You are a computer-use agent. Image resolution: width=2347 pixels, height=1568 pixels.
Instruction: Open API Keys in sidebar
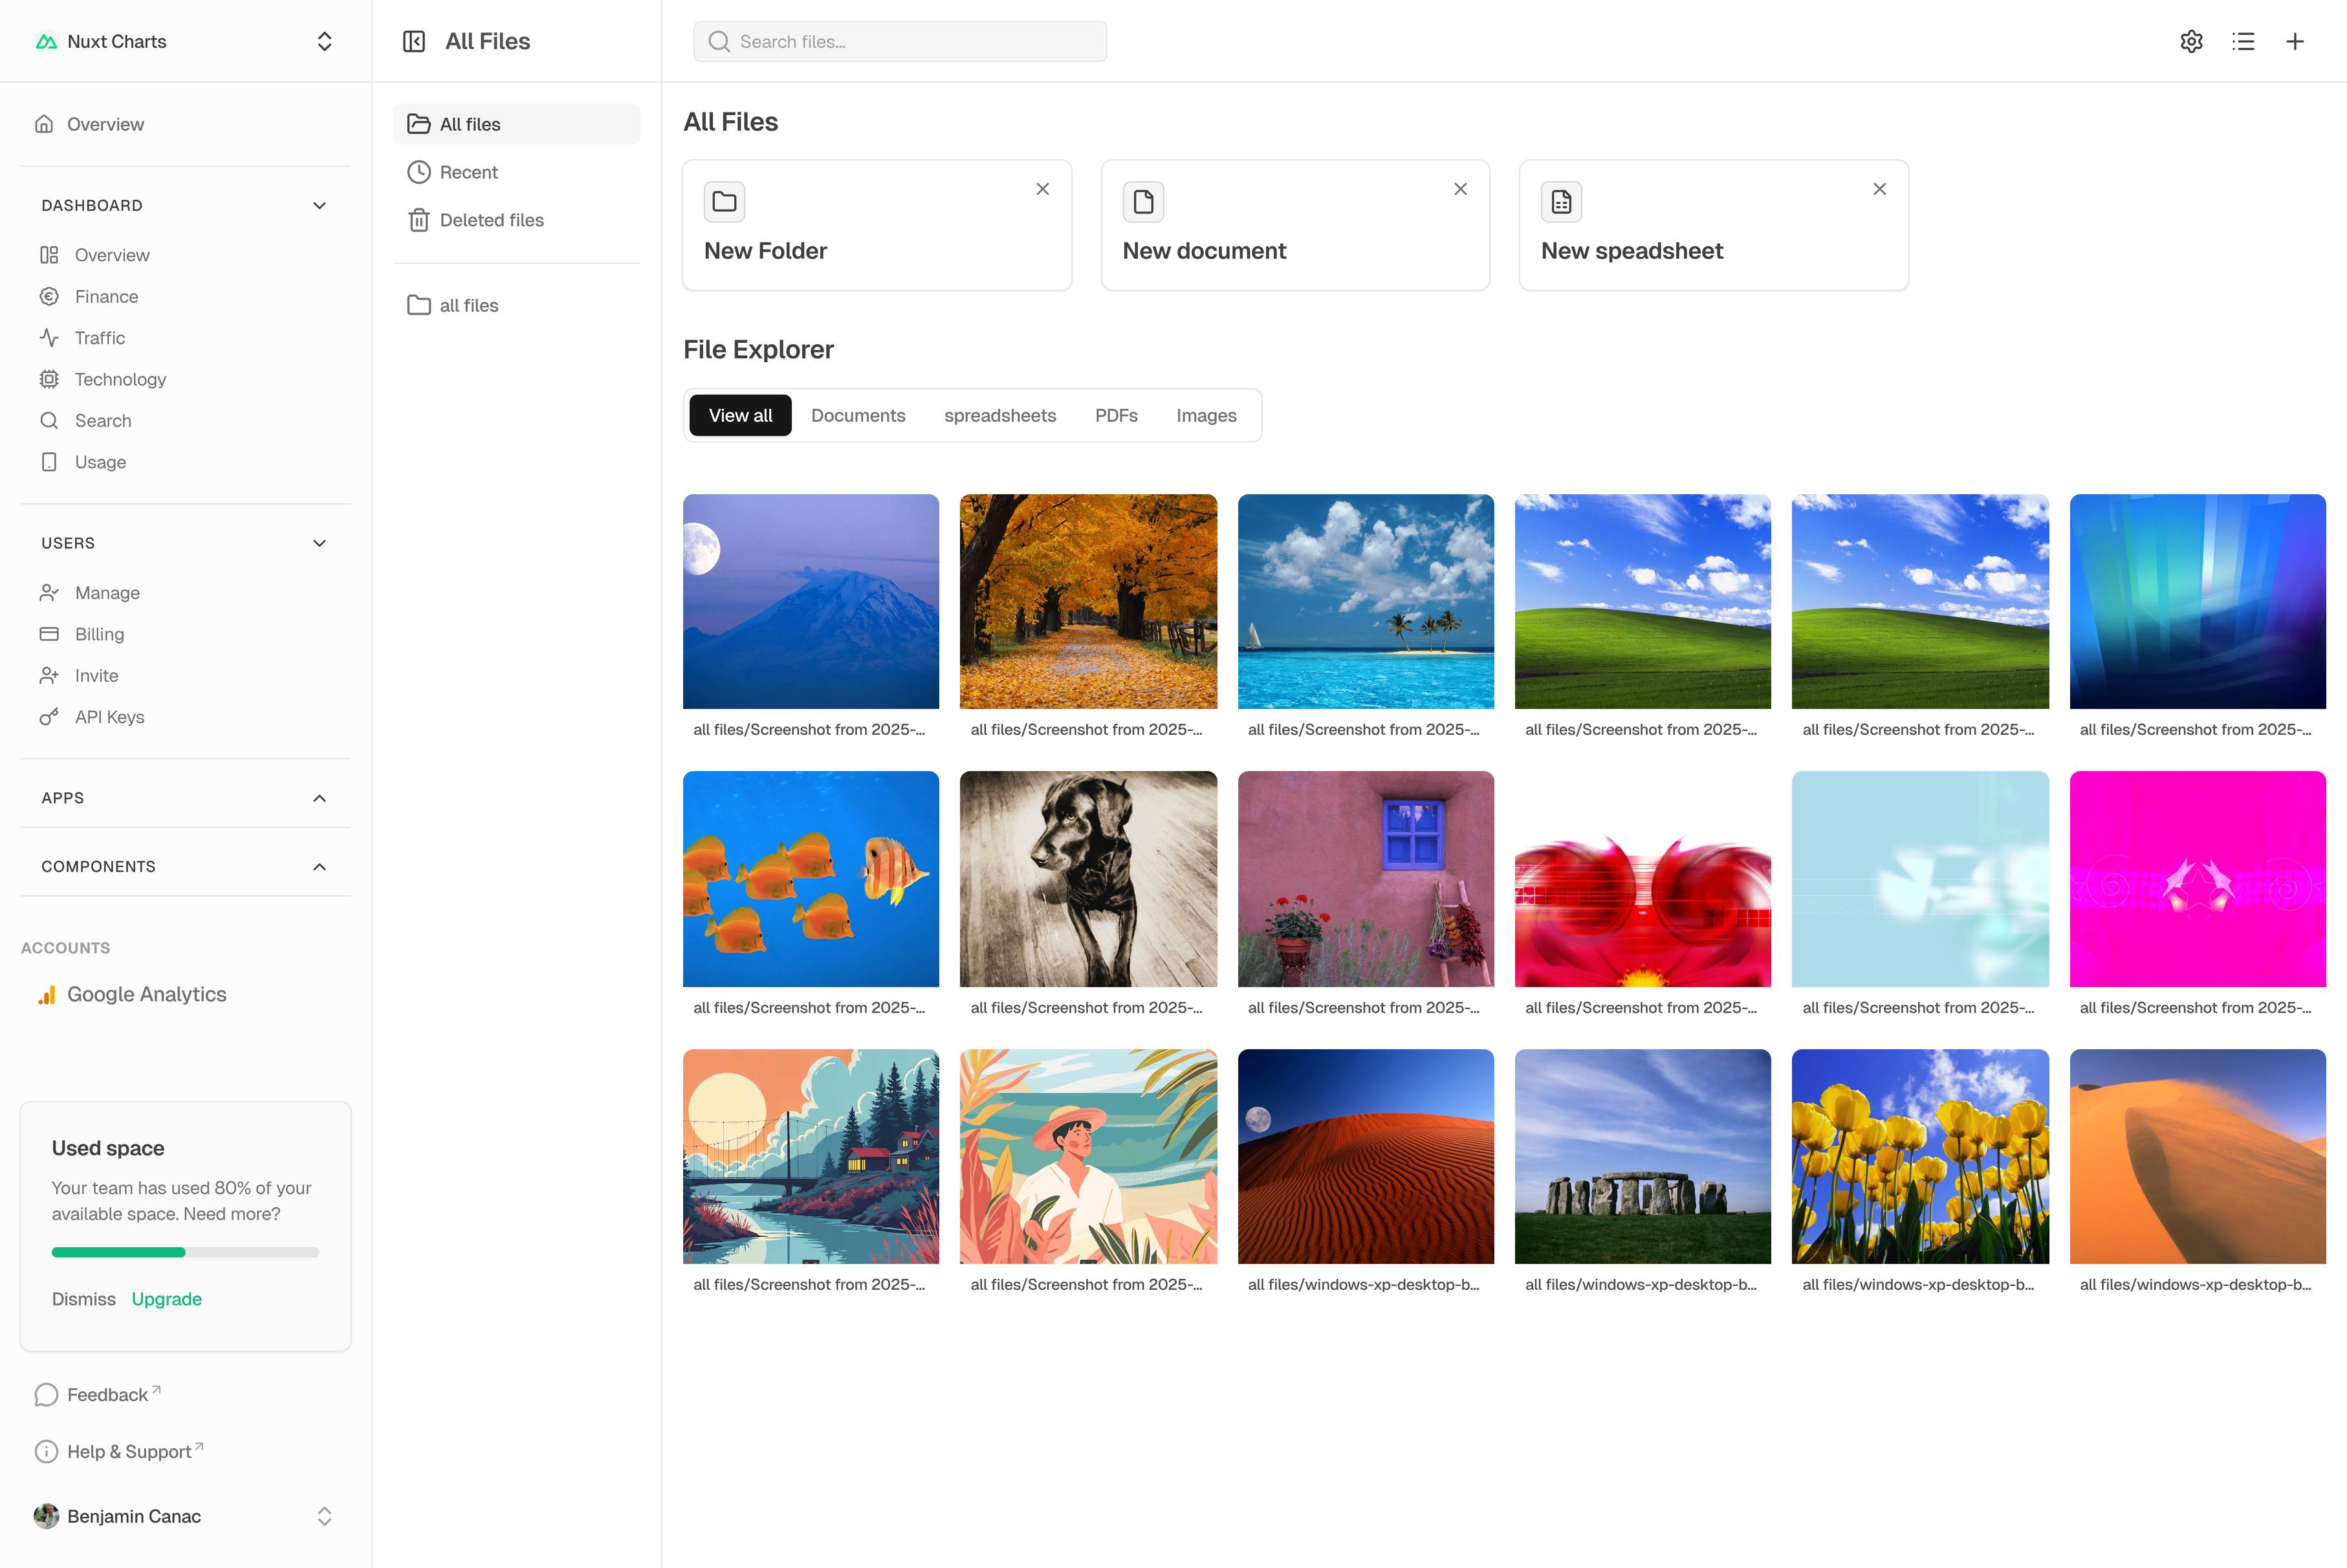click(109, 717)
